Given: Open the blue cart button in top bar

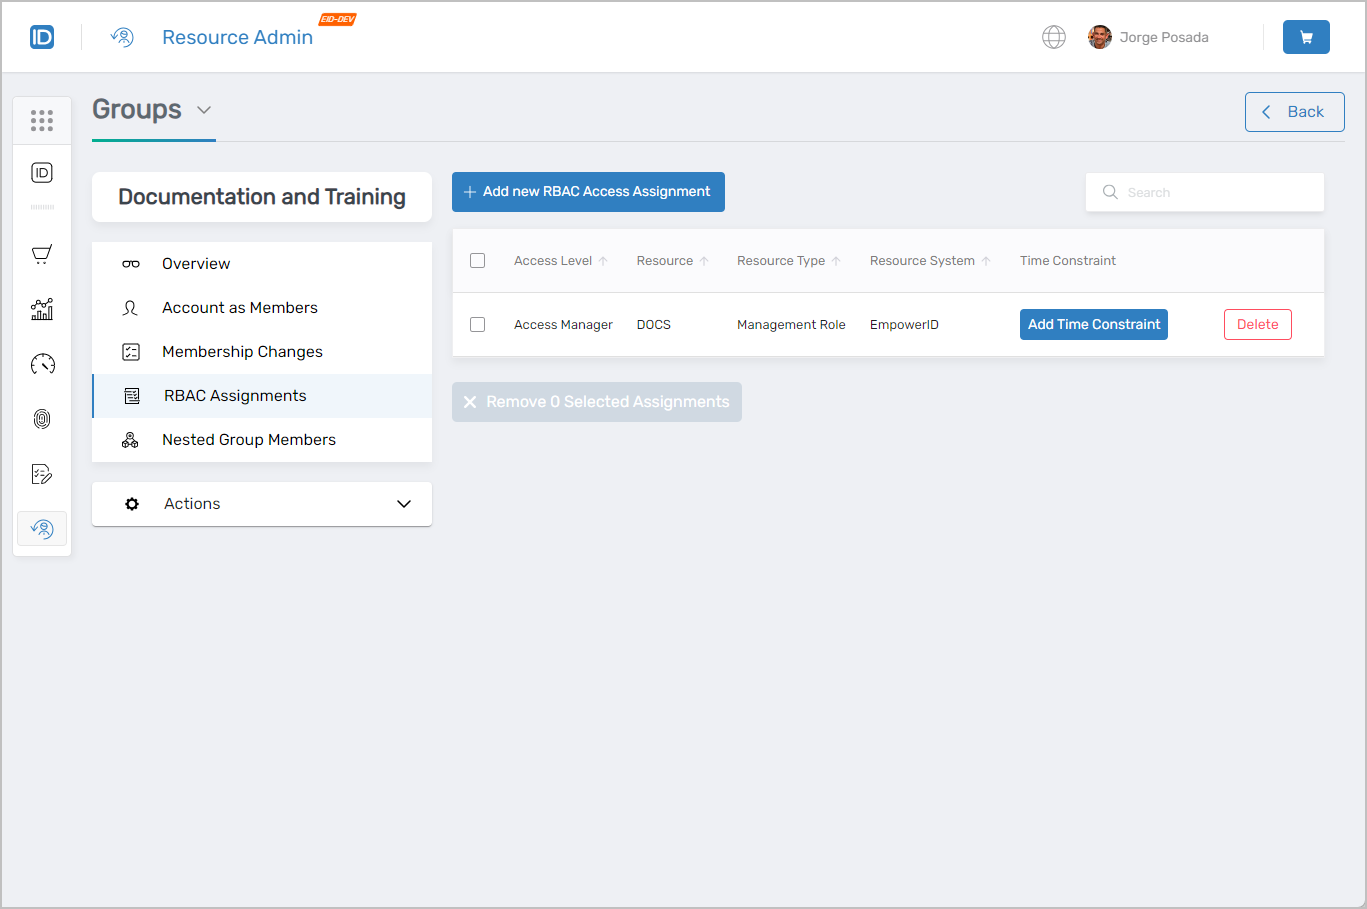Looking at the screenshot, I should coord(1306,36).
